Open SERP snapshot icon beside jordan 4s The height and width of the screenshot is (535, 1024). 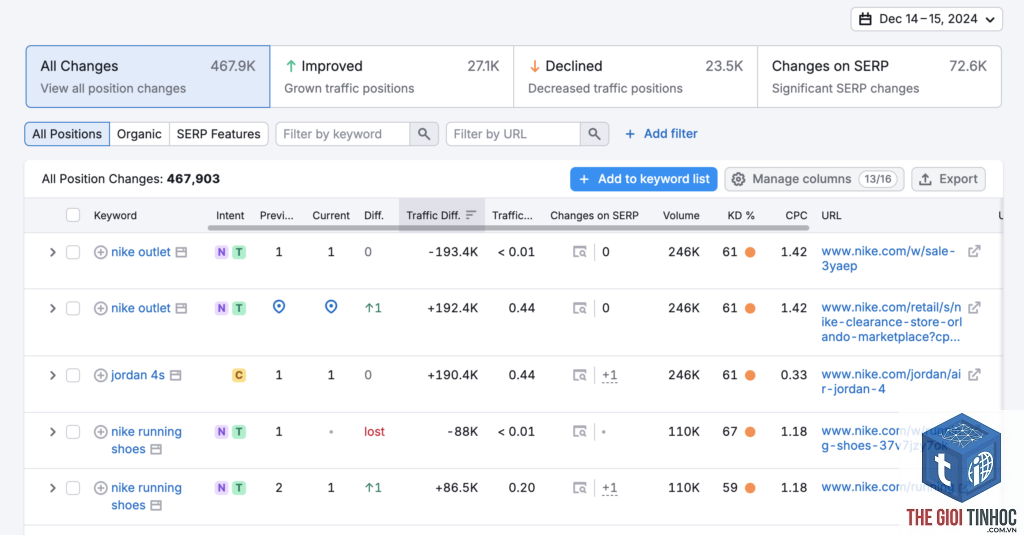[x=176, y=376]
